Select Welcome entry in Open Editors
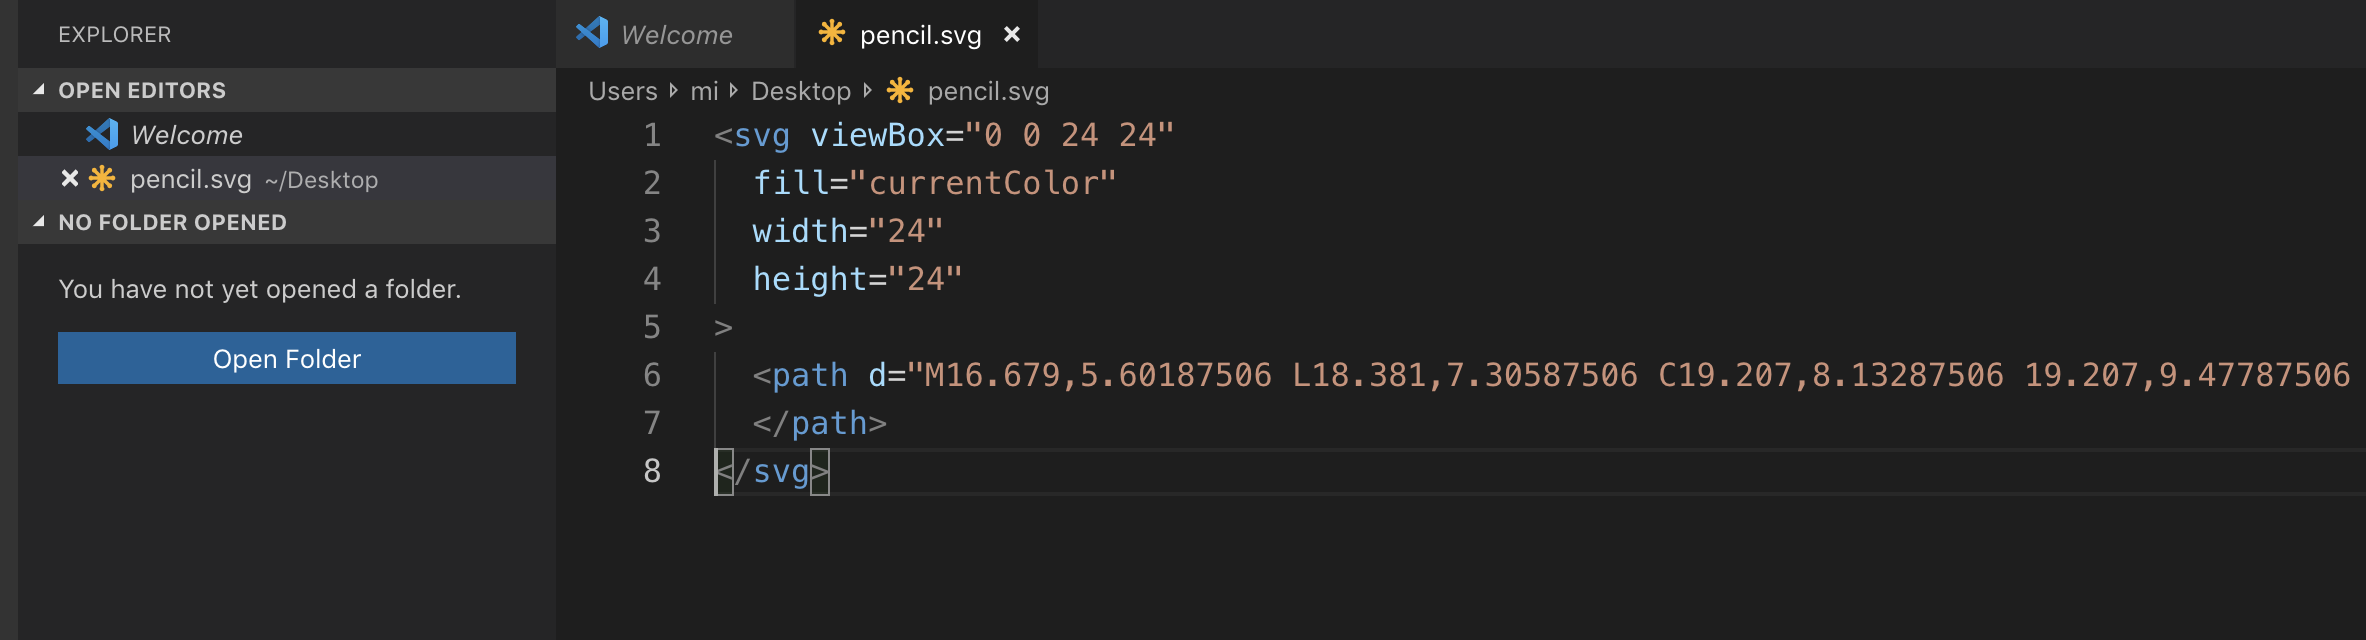 (x=187, y=135)
